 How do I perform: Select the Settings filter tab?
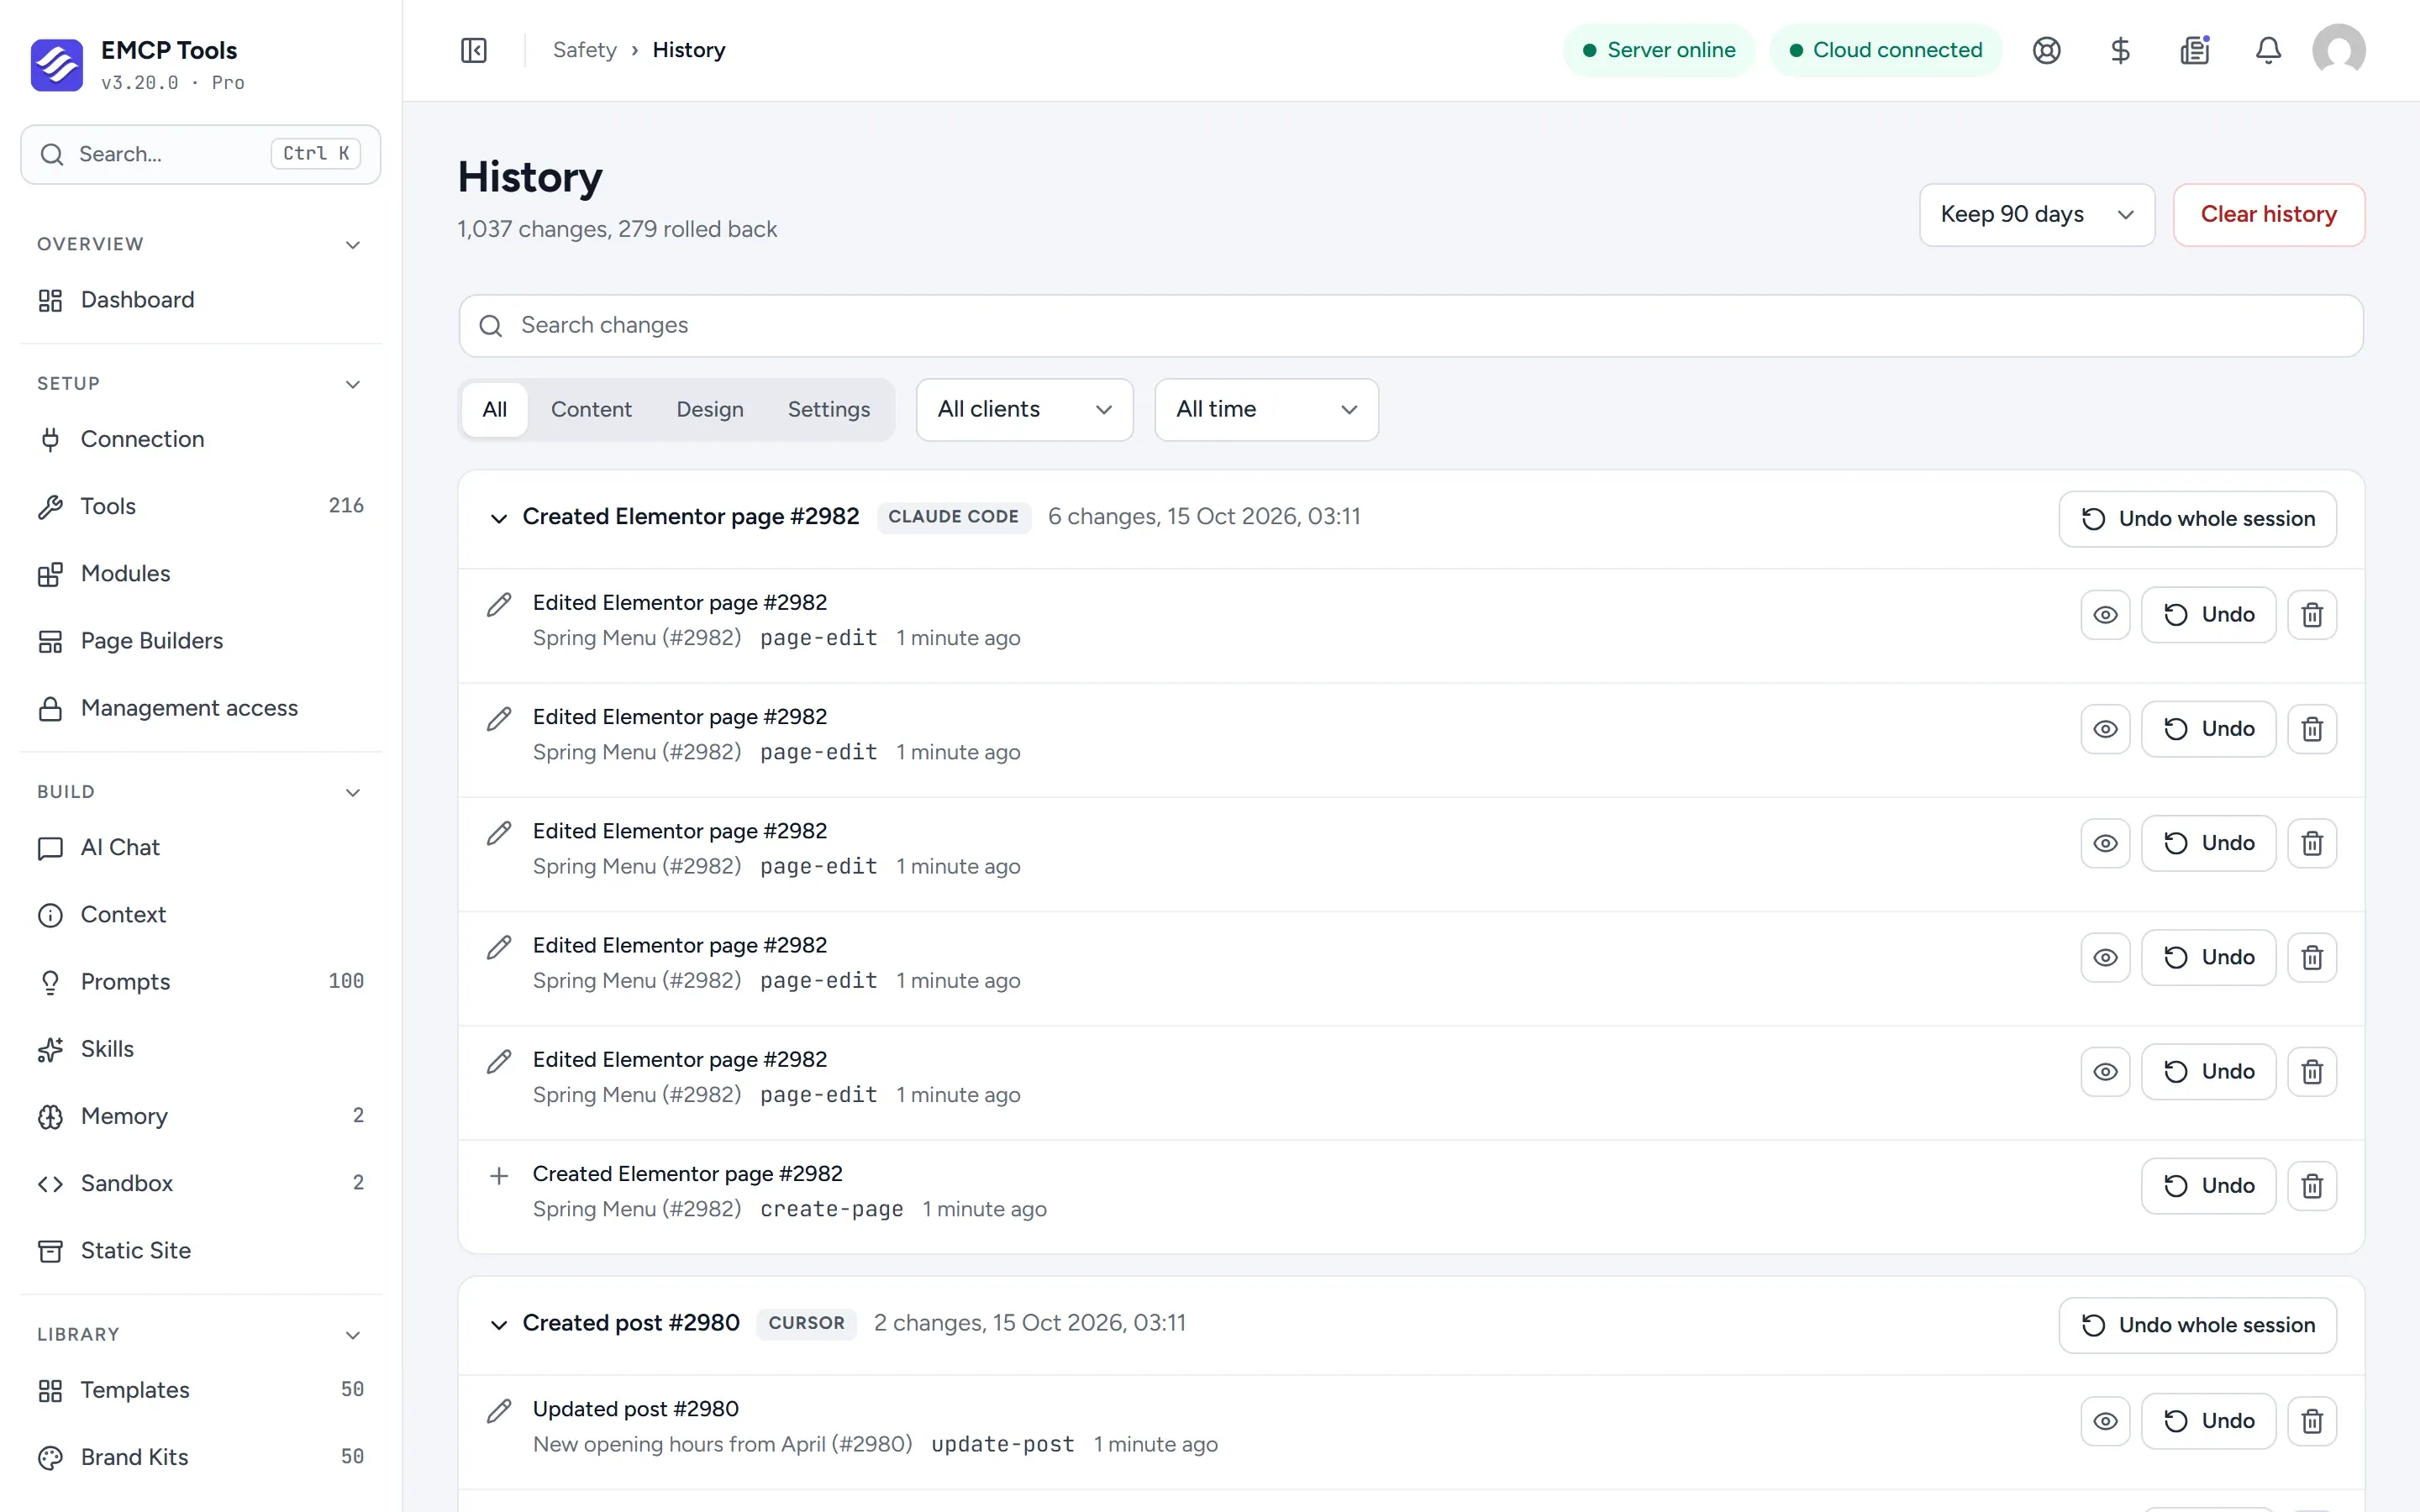pos(828,409)
